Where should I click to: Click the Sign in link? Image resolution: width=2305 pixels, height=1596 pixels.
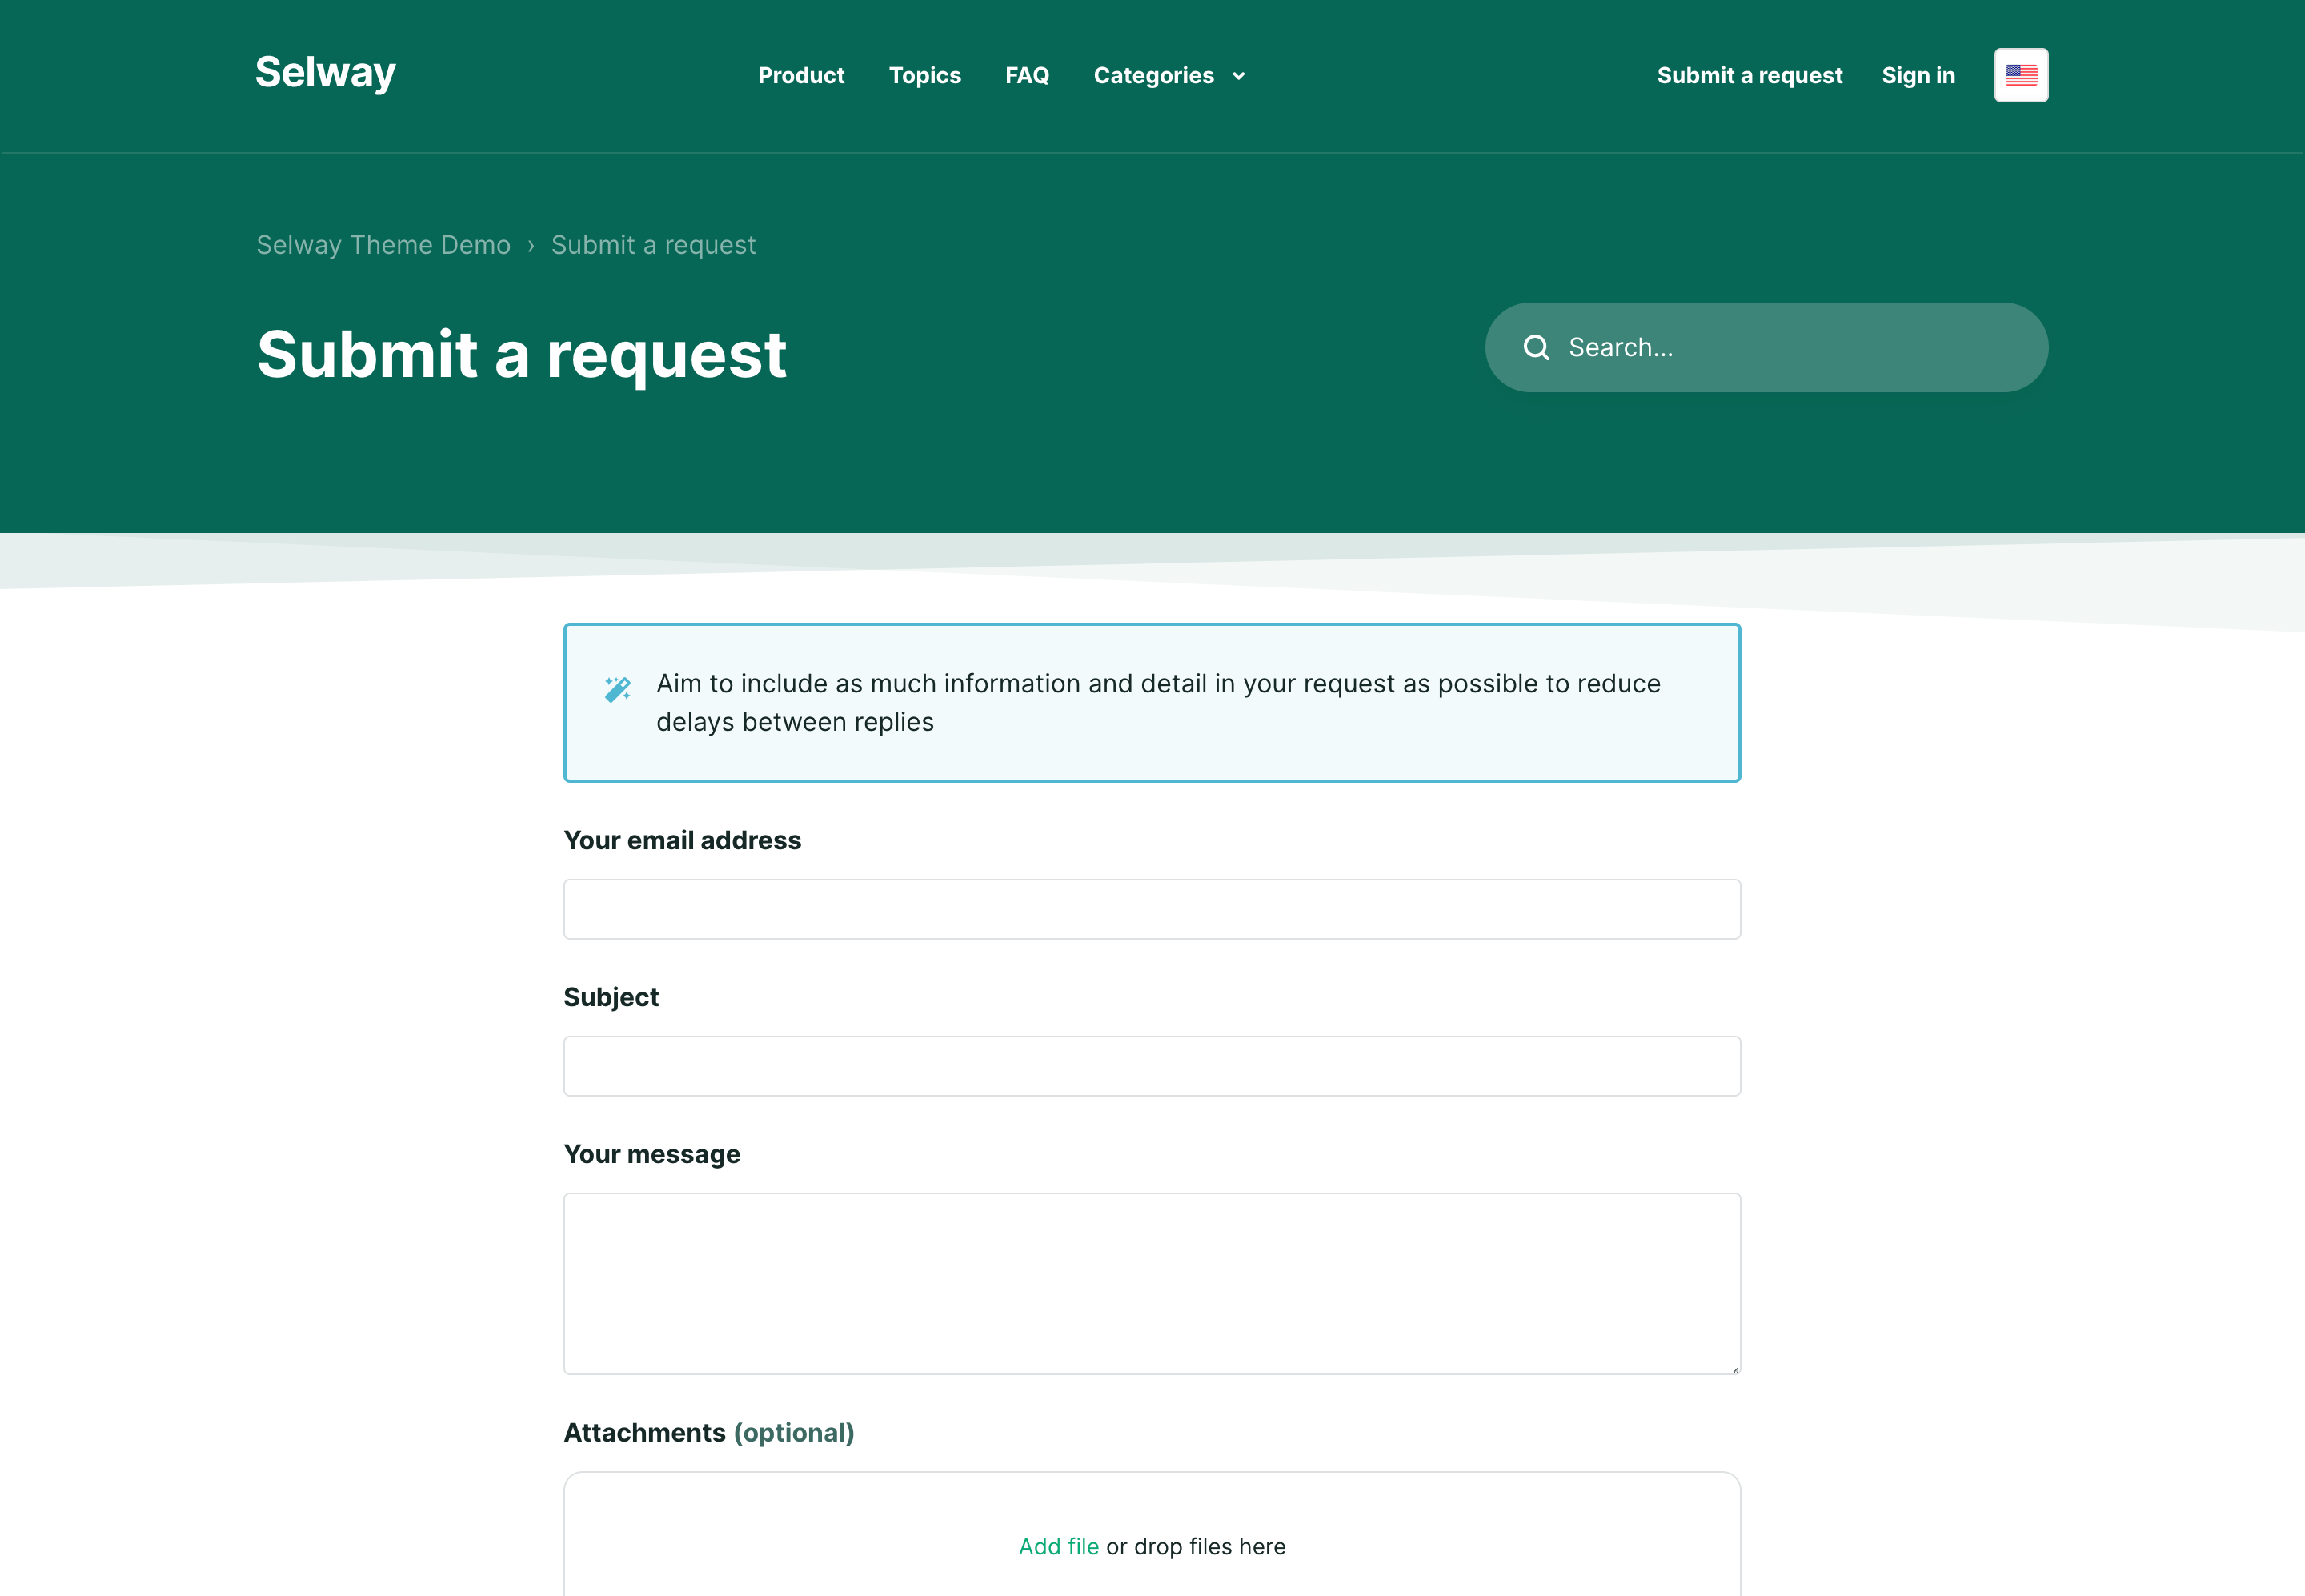pos(1917,75)
